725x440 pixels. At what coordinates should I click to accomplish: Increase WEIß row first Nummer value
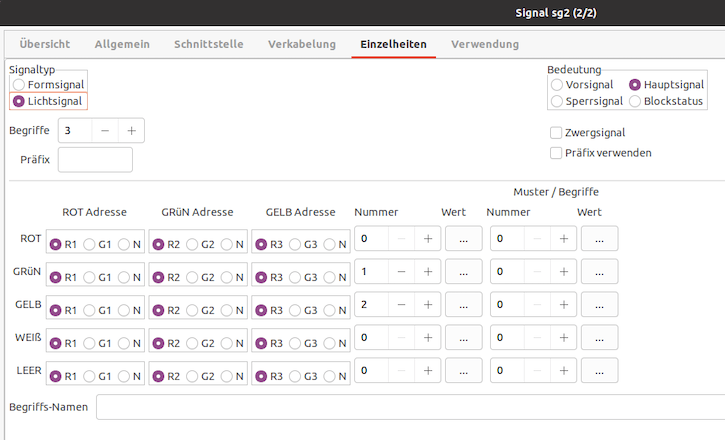coord(427,338)
